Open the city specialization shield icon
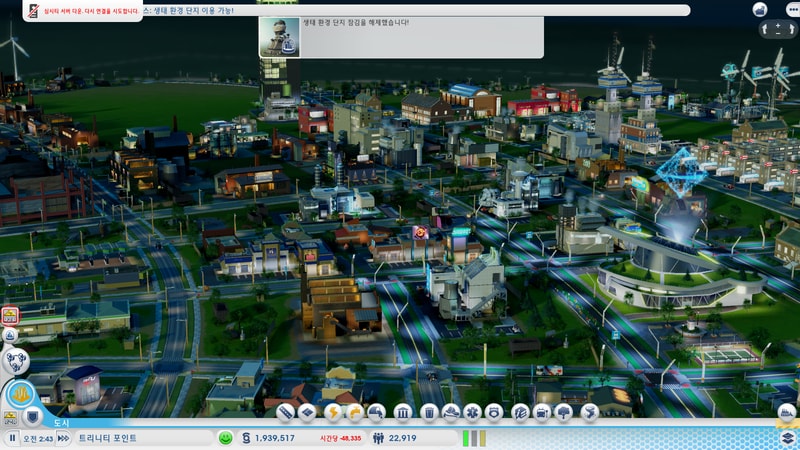800x450 pixels. [33, 417]
